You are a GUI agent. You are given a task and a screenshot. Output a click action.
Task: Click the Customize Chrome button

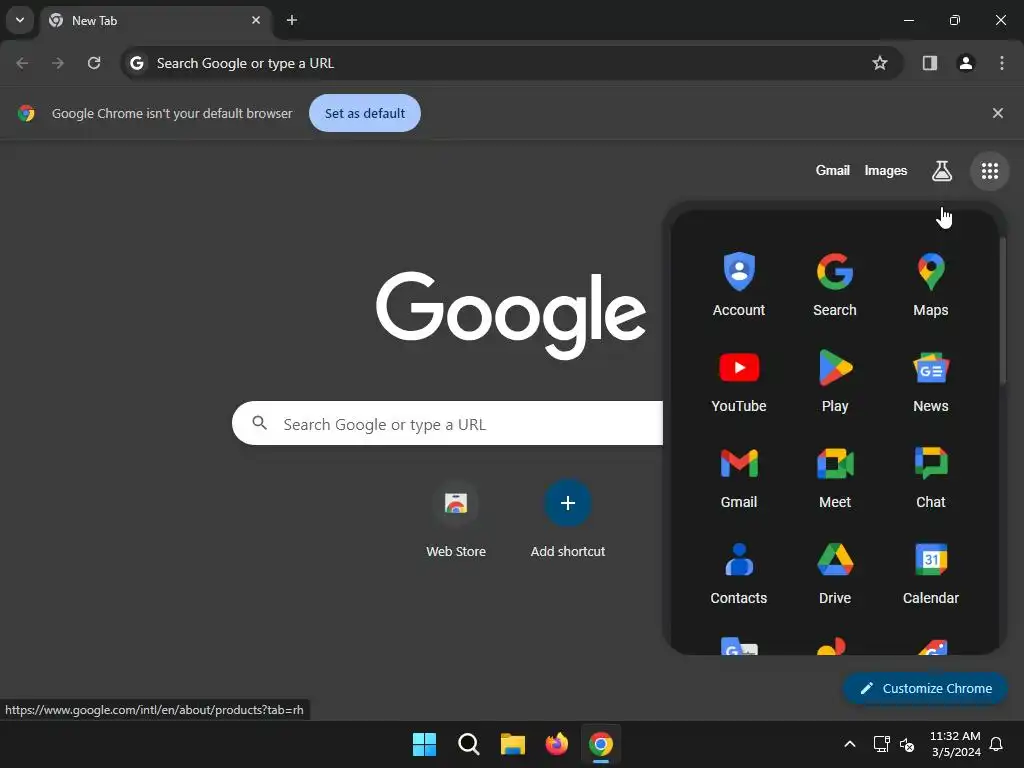click(x=925, y=688)
